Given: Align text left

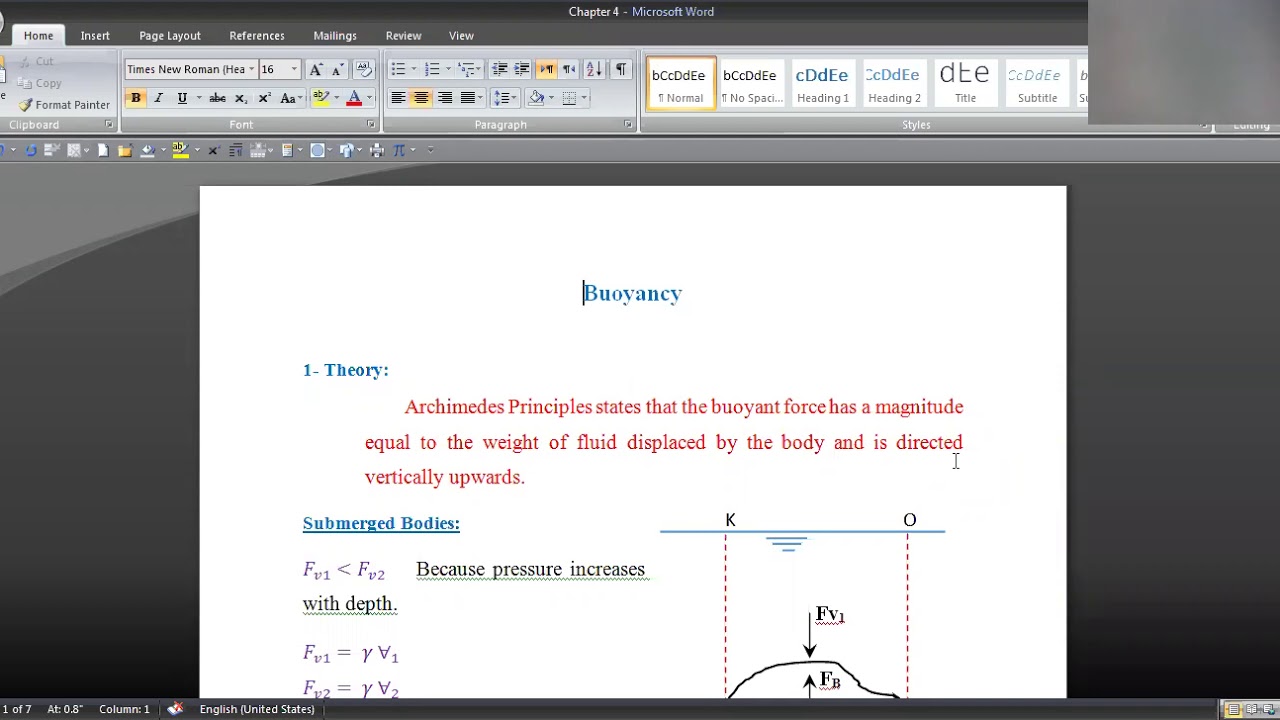Looking at the screenshot, I should (398, 98).
